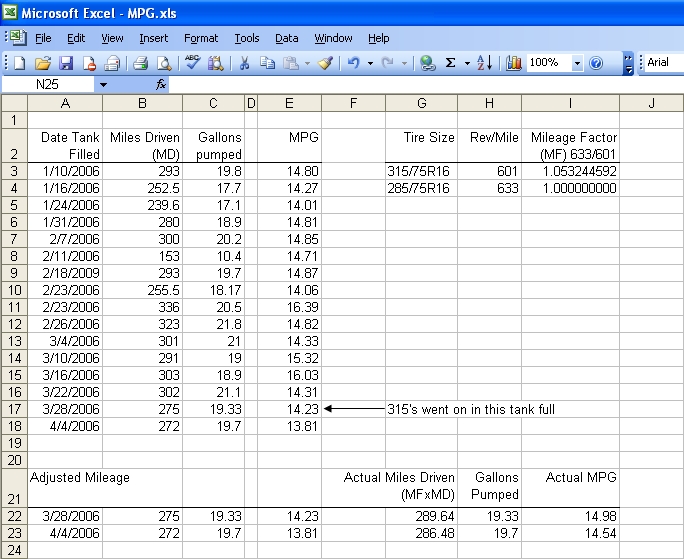Open the Help menu
This screenshot has width=684, height=559.
tap(379, 38)
